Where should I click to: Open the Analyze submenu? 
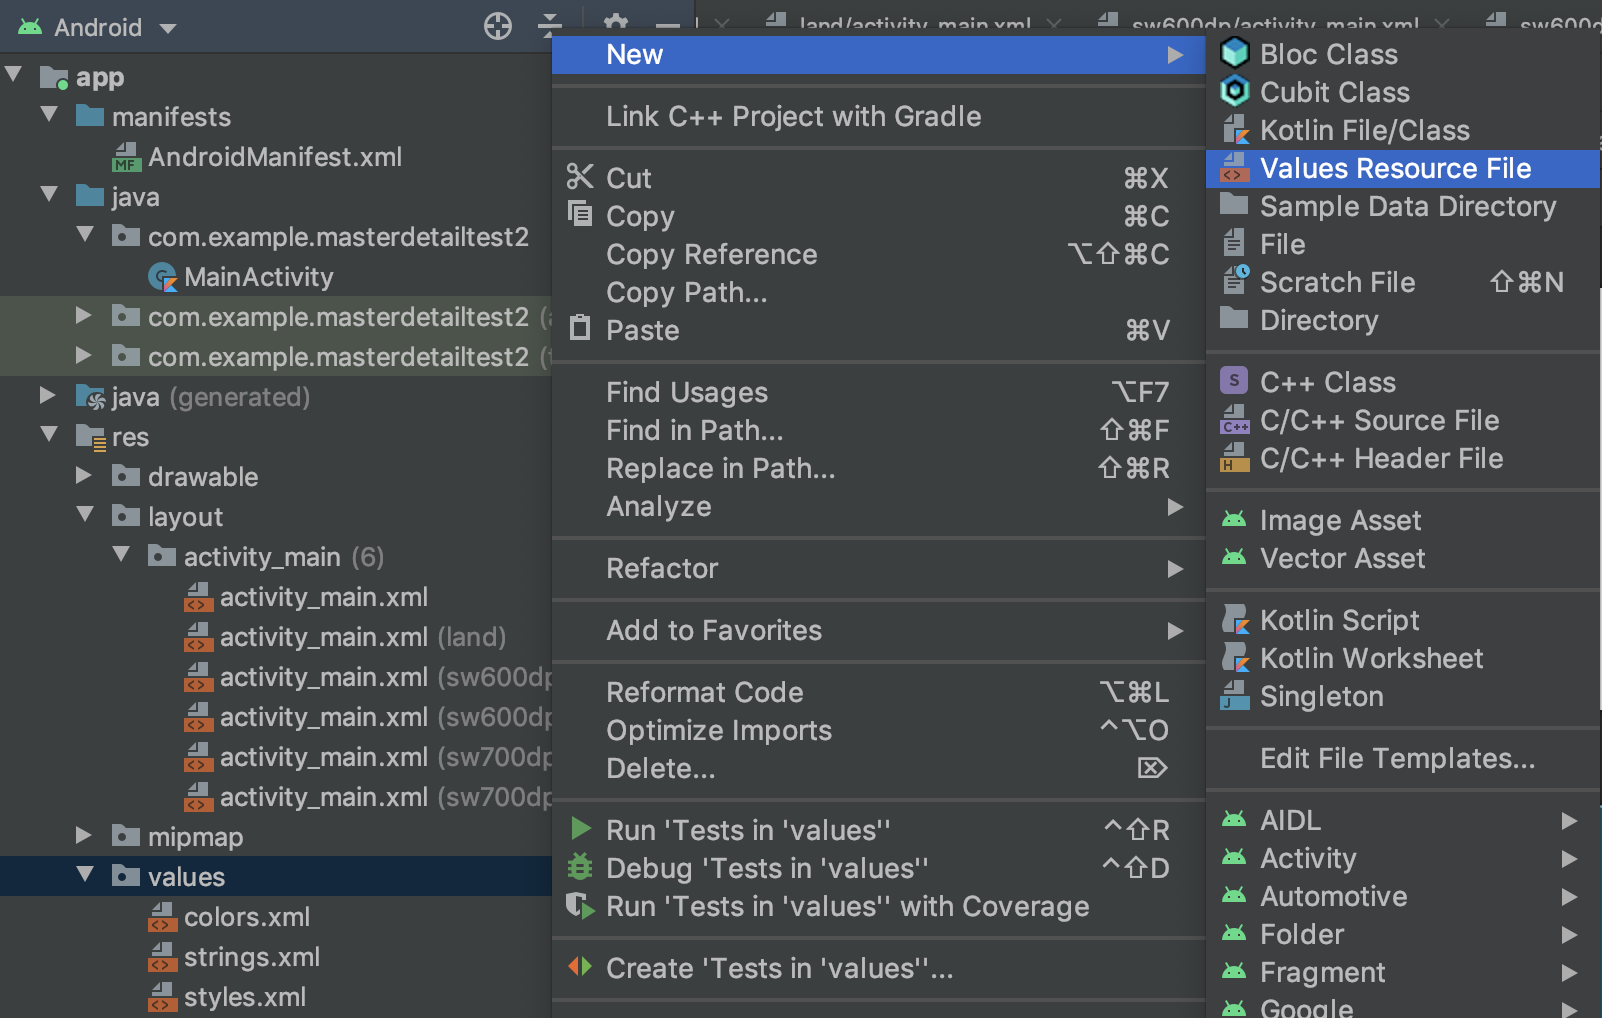click(x=878, y=506)
